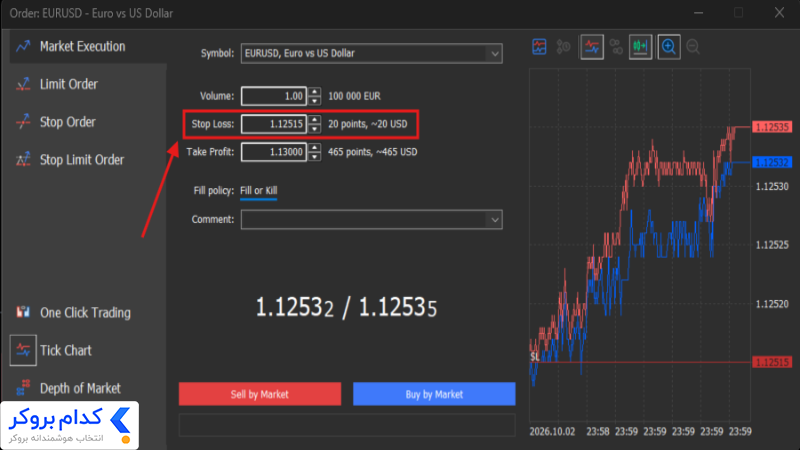Click the 1.12525 axis price label
The height and width of the screenshot is (450, 800).
click(x=772, y=245)
